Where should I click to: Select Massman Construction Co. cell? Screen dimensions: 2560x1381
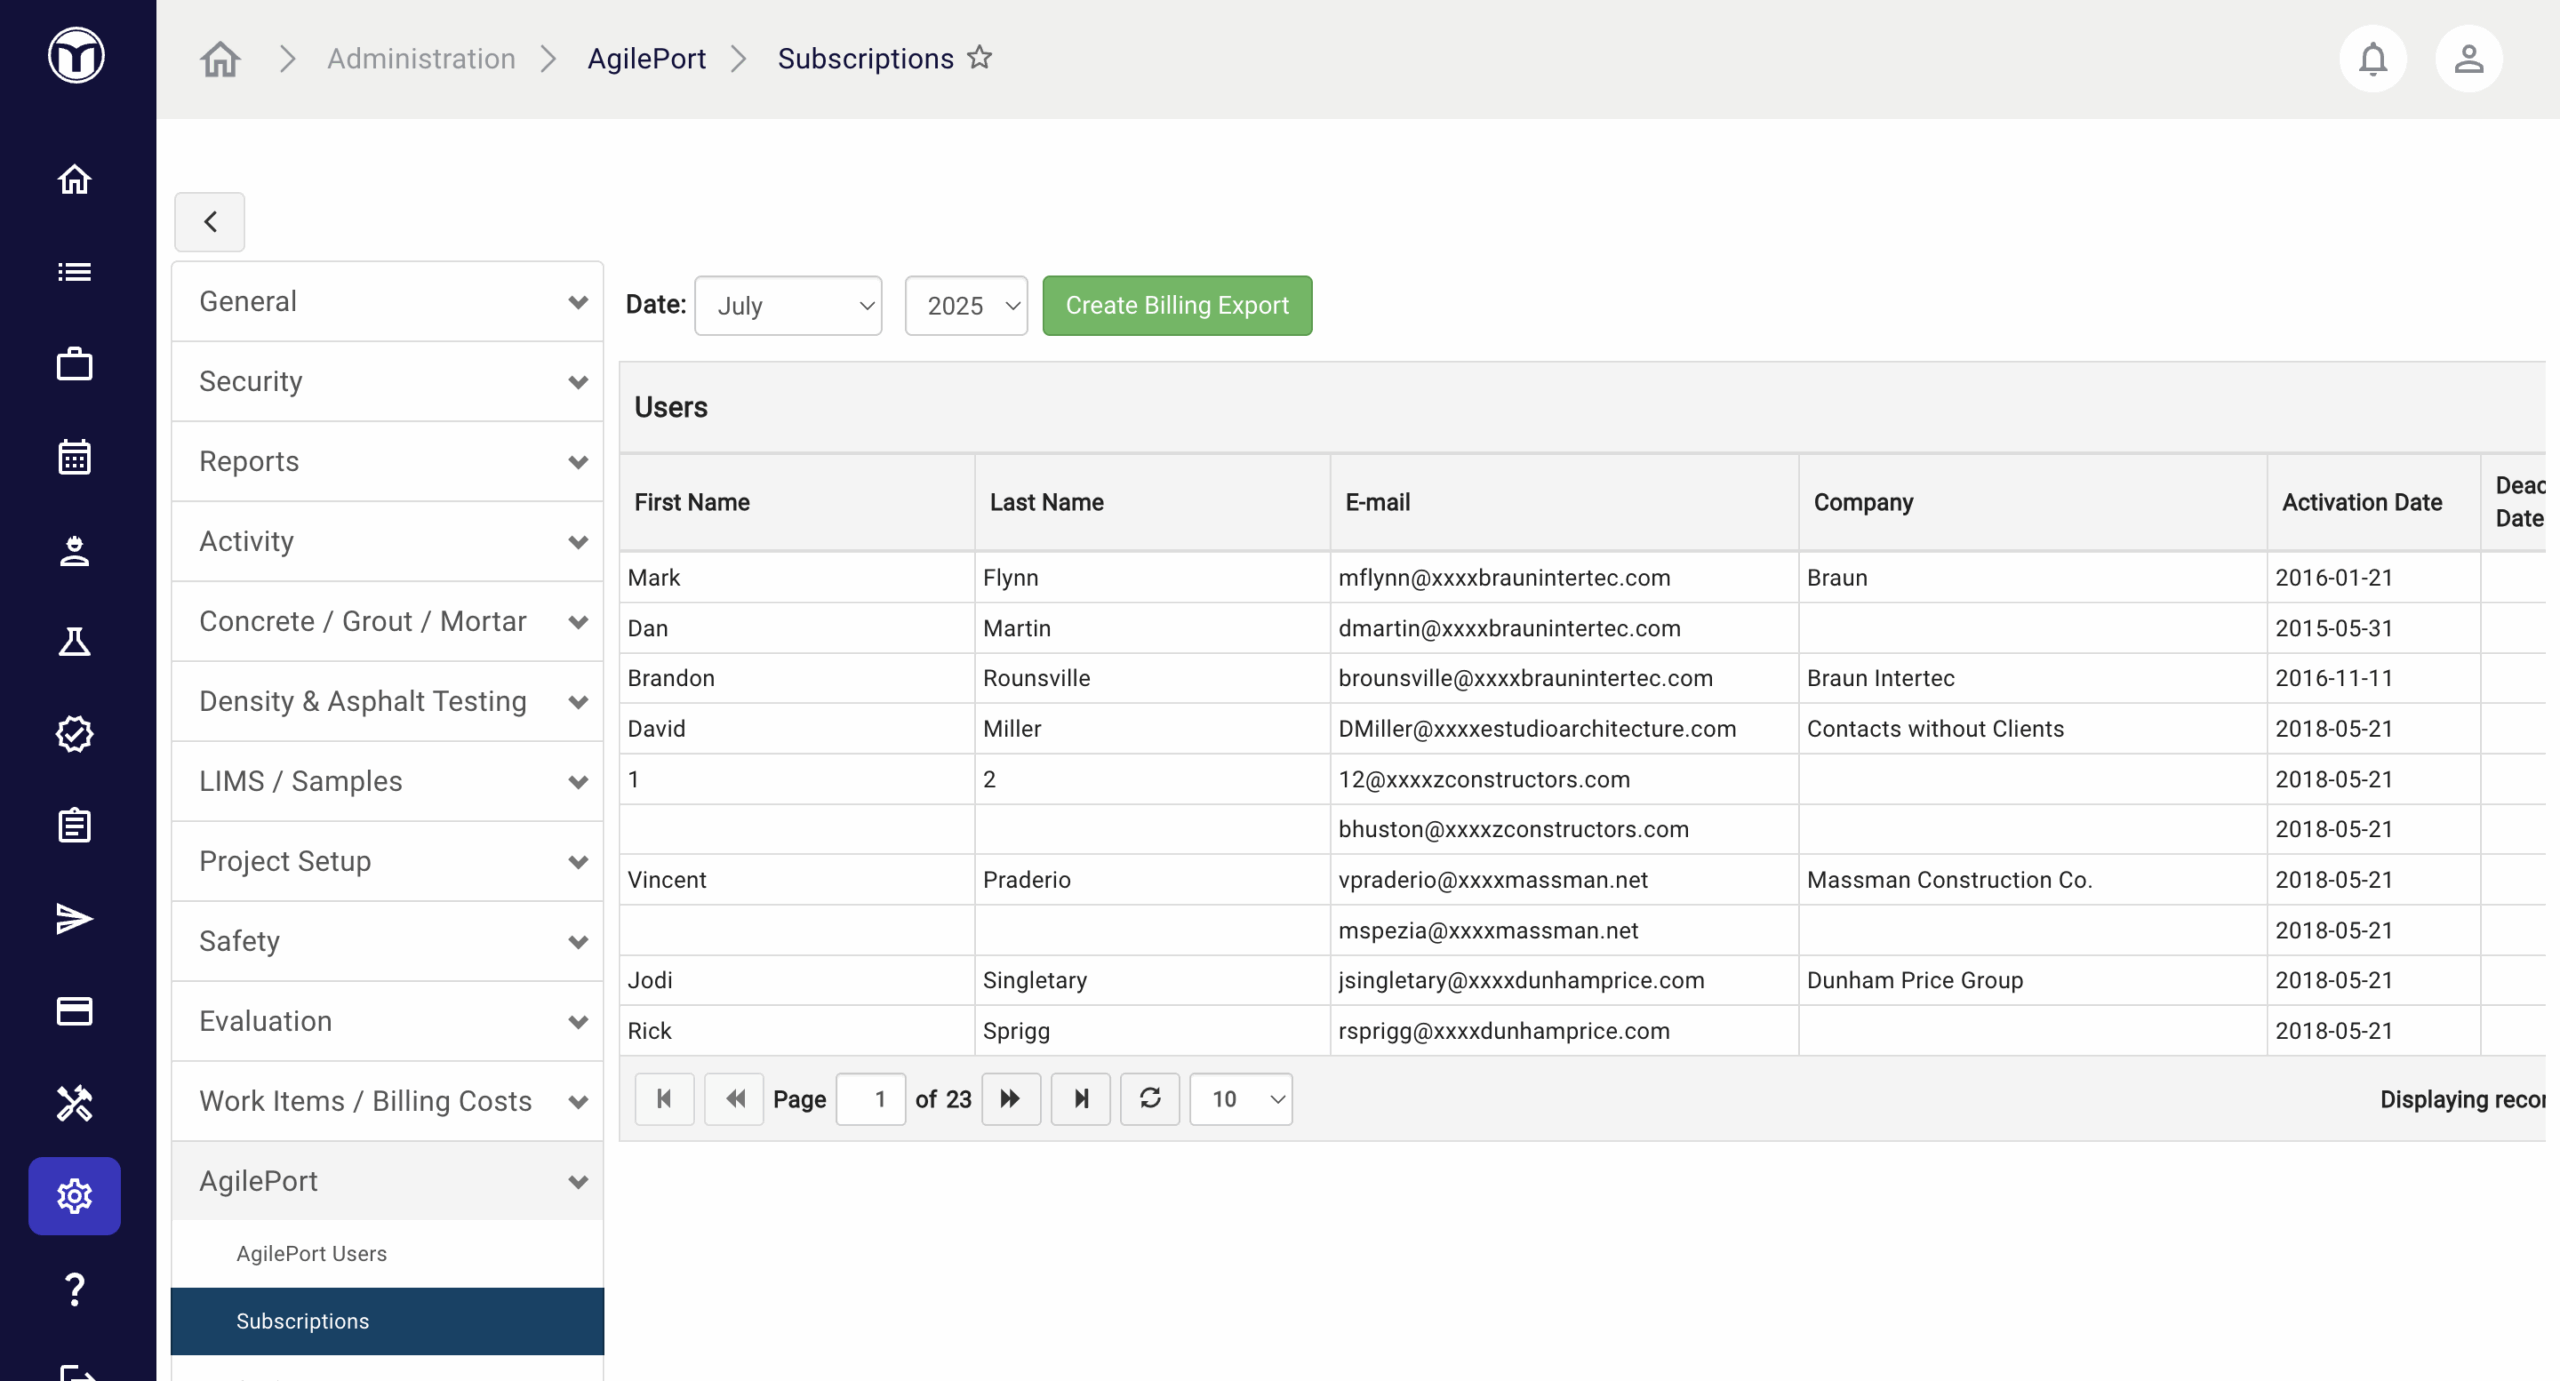point(2032,880)
